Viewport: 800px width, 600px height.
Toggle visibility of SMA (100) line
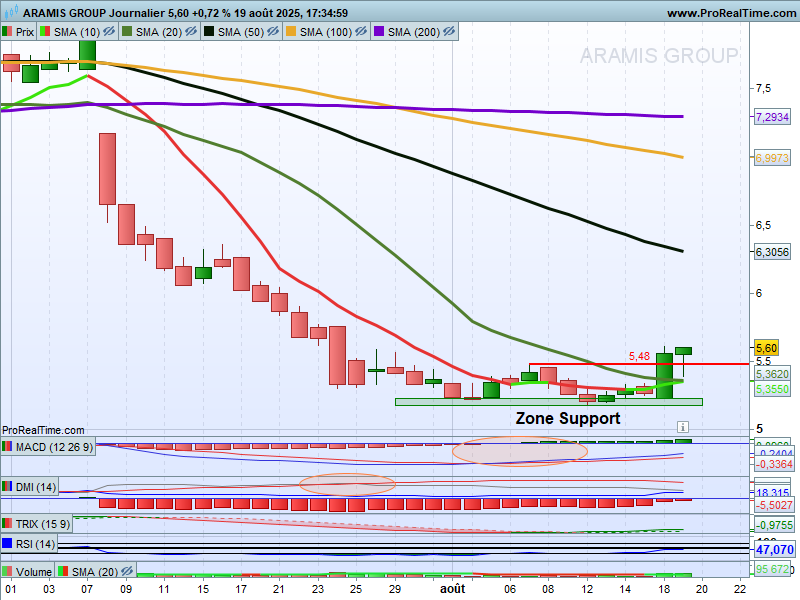pyautogui.click(x=361, y=32)
